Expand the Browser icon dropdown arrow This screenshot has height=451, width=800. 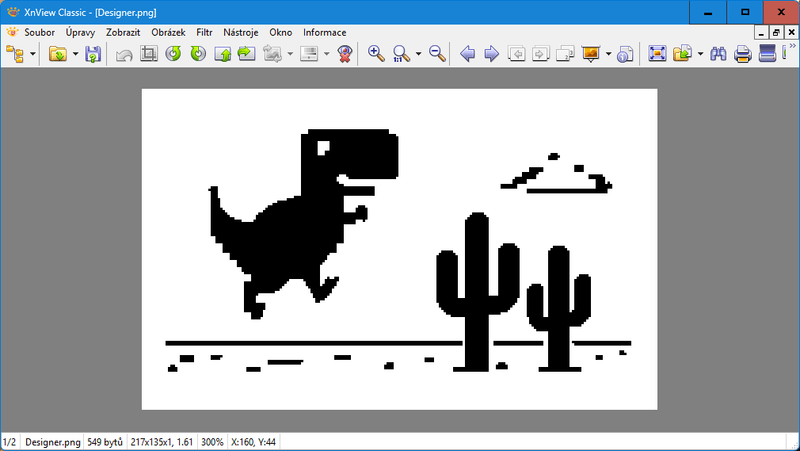pos(33,54)
